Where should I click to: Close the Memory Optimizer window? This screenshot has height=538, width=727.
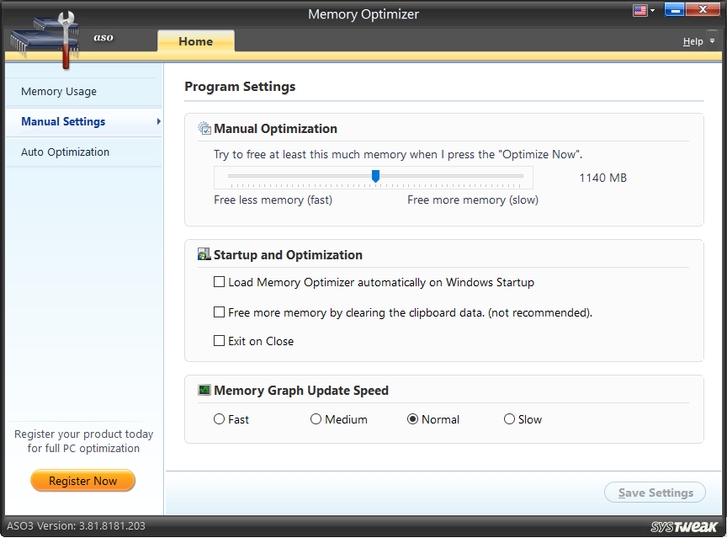(x=702, y=9)
